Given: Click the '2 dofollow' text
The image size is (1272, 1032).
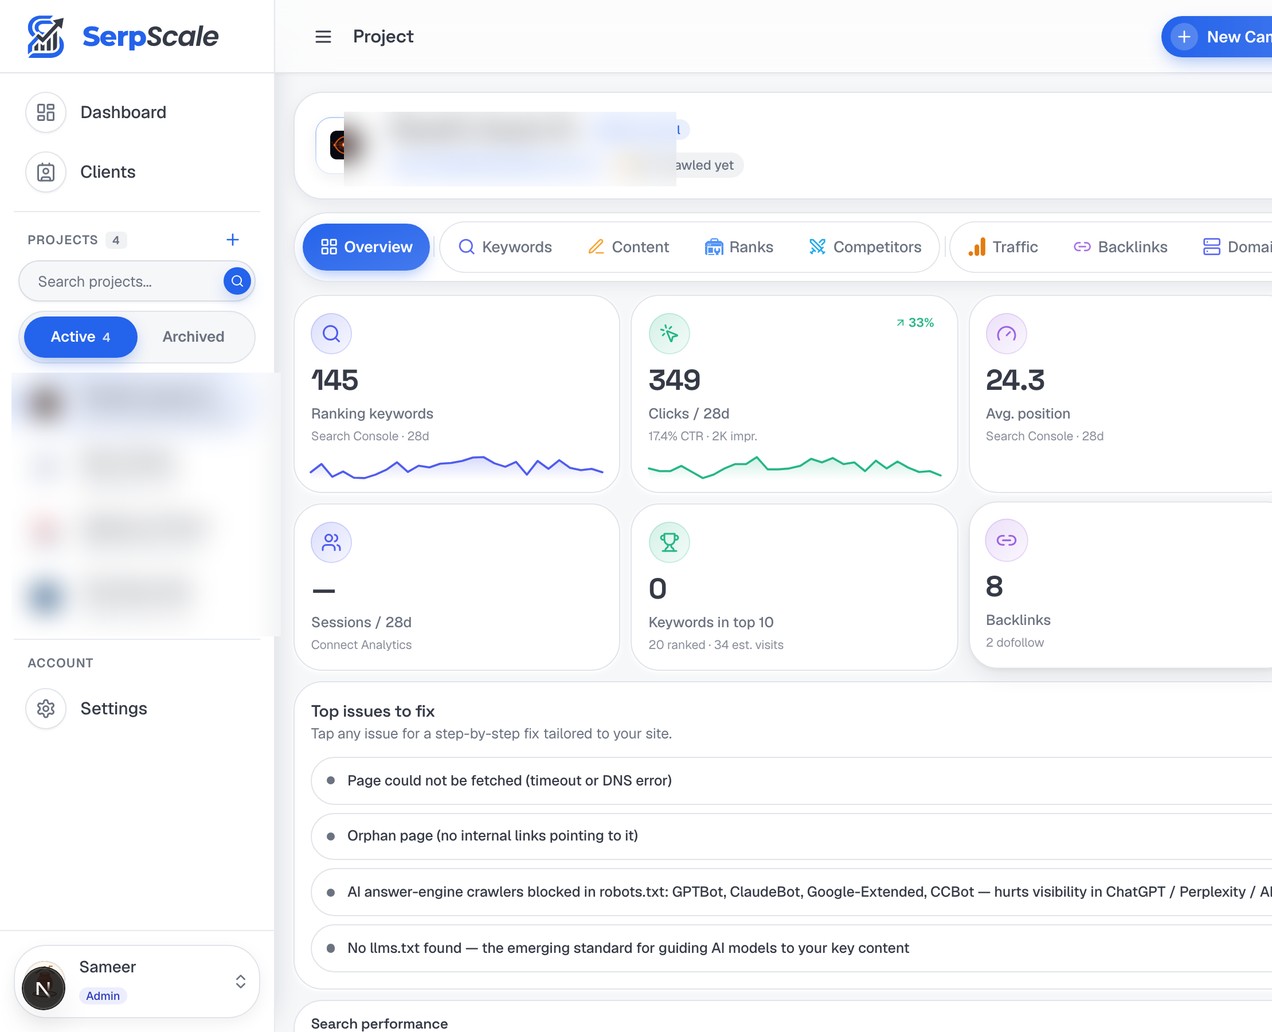Looking at the screenshot, I should click(x=1015, y=643).
